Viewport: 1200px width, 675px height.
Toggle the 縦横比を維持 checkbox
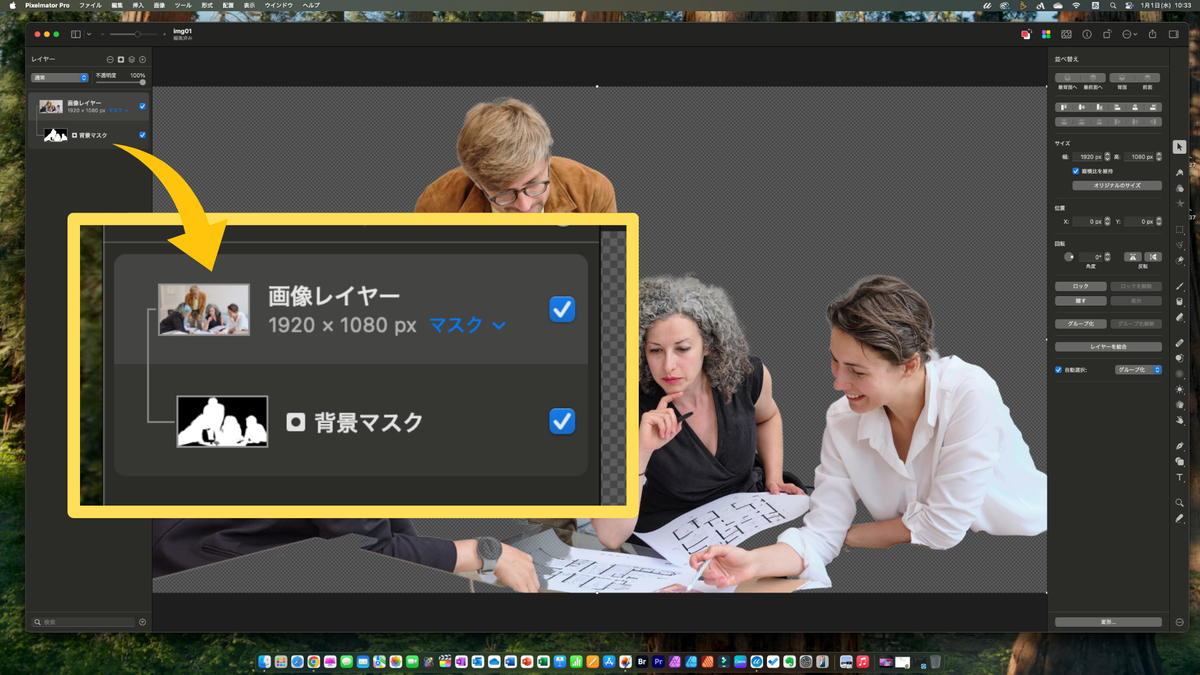tap(1076, 171)
